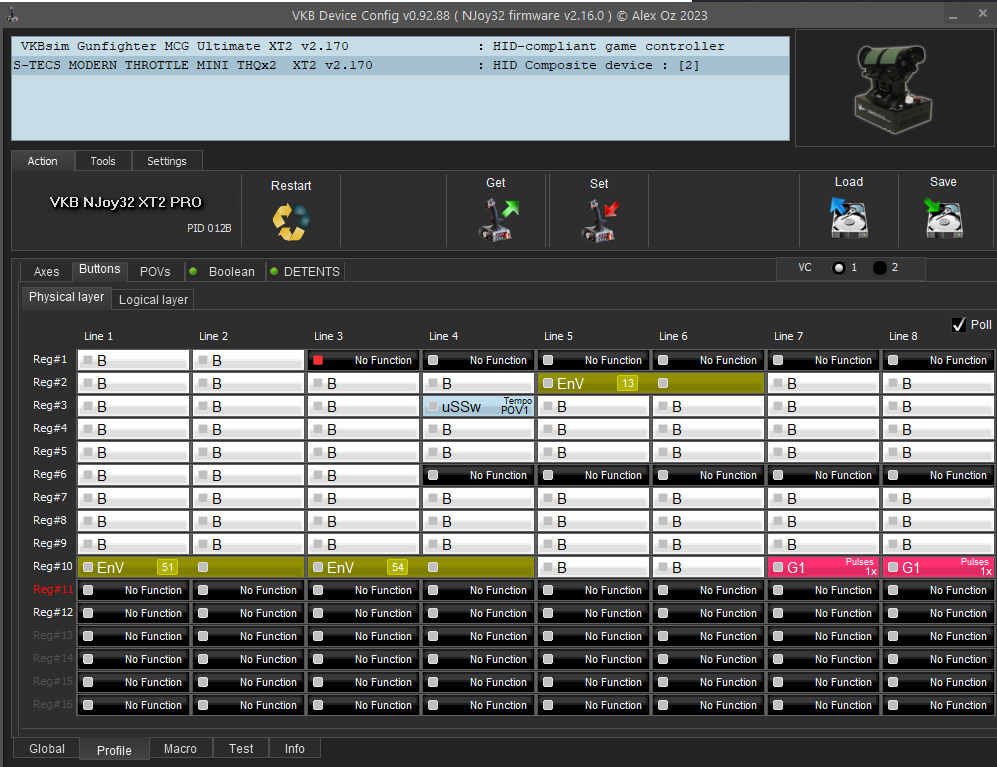Click the red Reg#11 row label

tap(53, 590)
